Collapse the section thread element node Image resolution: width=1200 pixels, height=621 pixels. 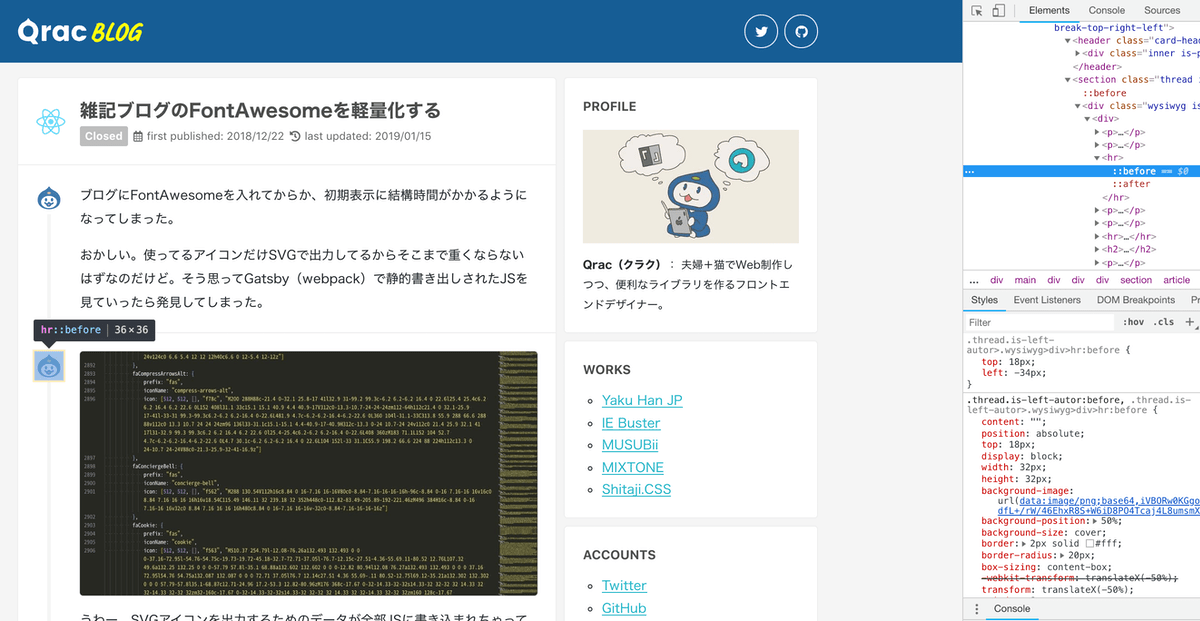click(x=1067, y=79)
